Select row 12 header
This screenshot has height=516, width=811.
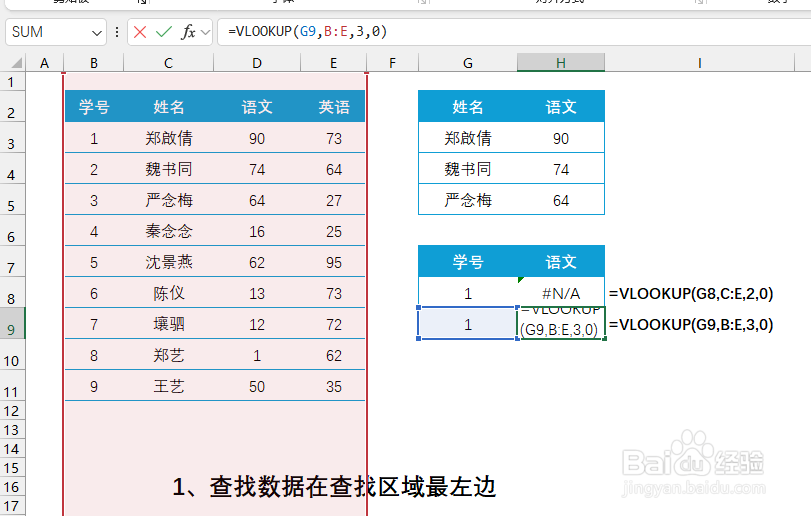[x=12, y=411]
